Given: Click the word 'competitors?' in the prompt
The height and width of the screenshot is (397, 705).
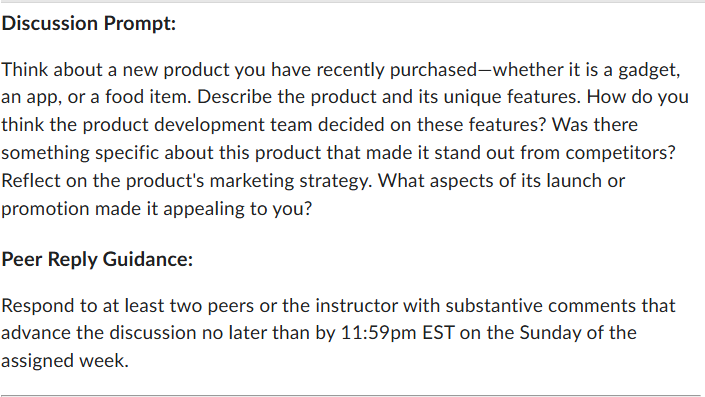Looking at the screenshot, I should [x=620, y=153].
